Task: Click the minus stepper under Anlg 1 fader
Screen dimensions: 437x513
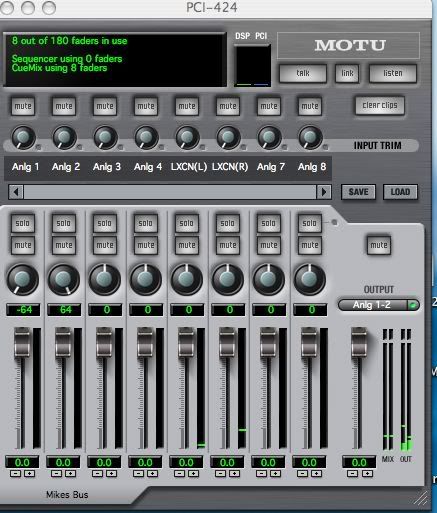Action: tap(15, 474)
